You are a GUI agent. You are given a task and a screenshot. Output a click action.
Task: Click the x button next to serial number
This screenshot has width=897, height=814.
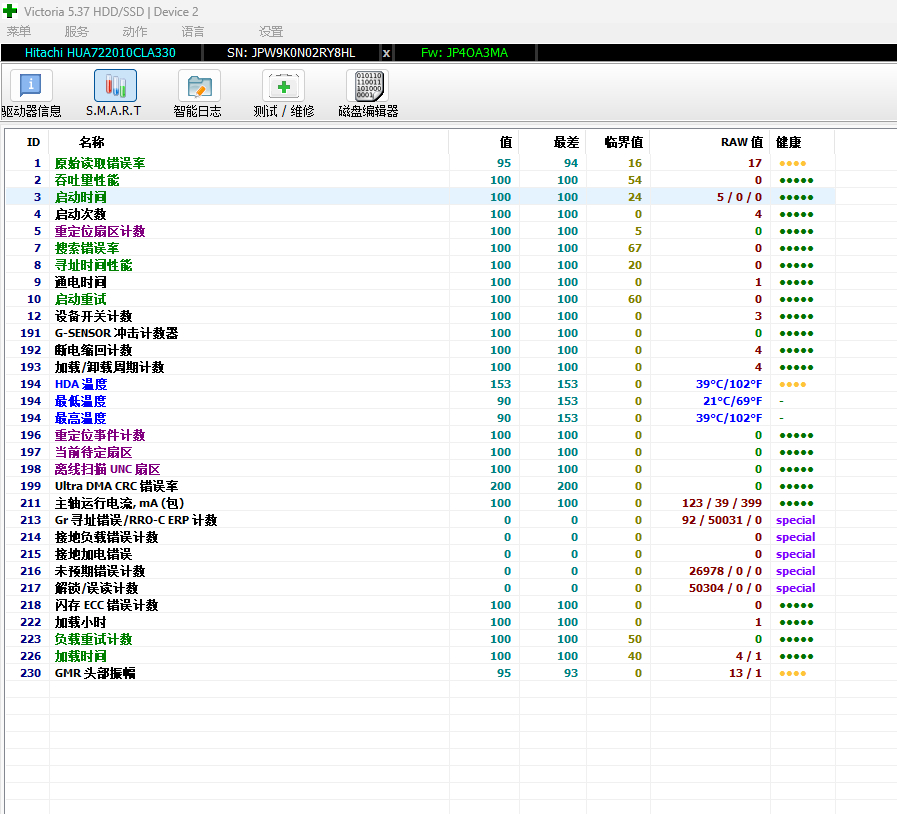click(x=386, y=53)
